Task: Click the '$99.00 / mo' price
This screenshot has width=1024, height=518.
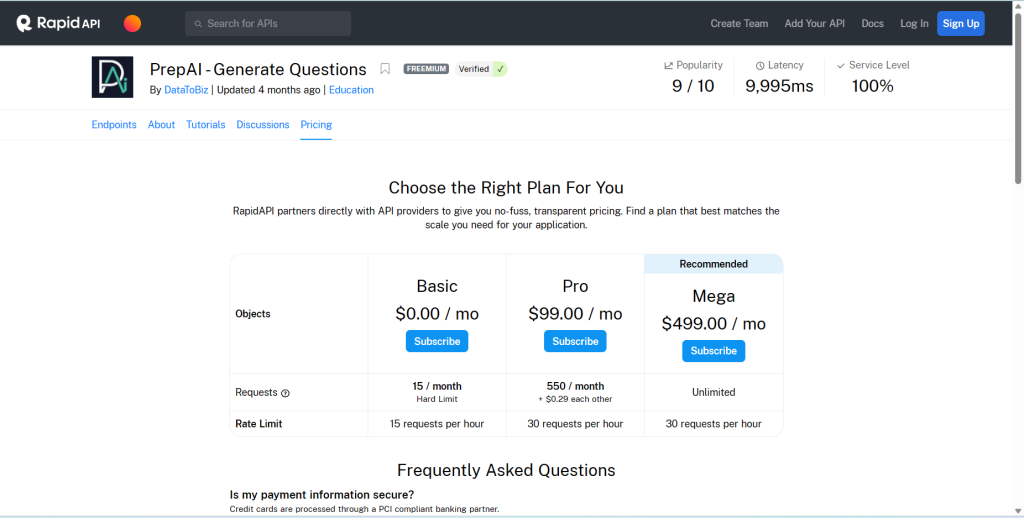Action: tap(575, 314)
